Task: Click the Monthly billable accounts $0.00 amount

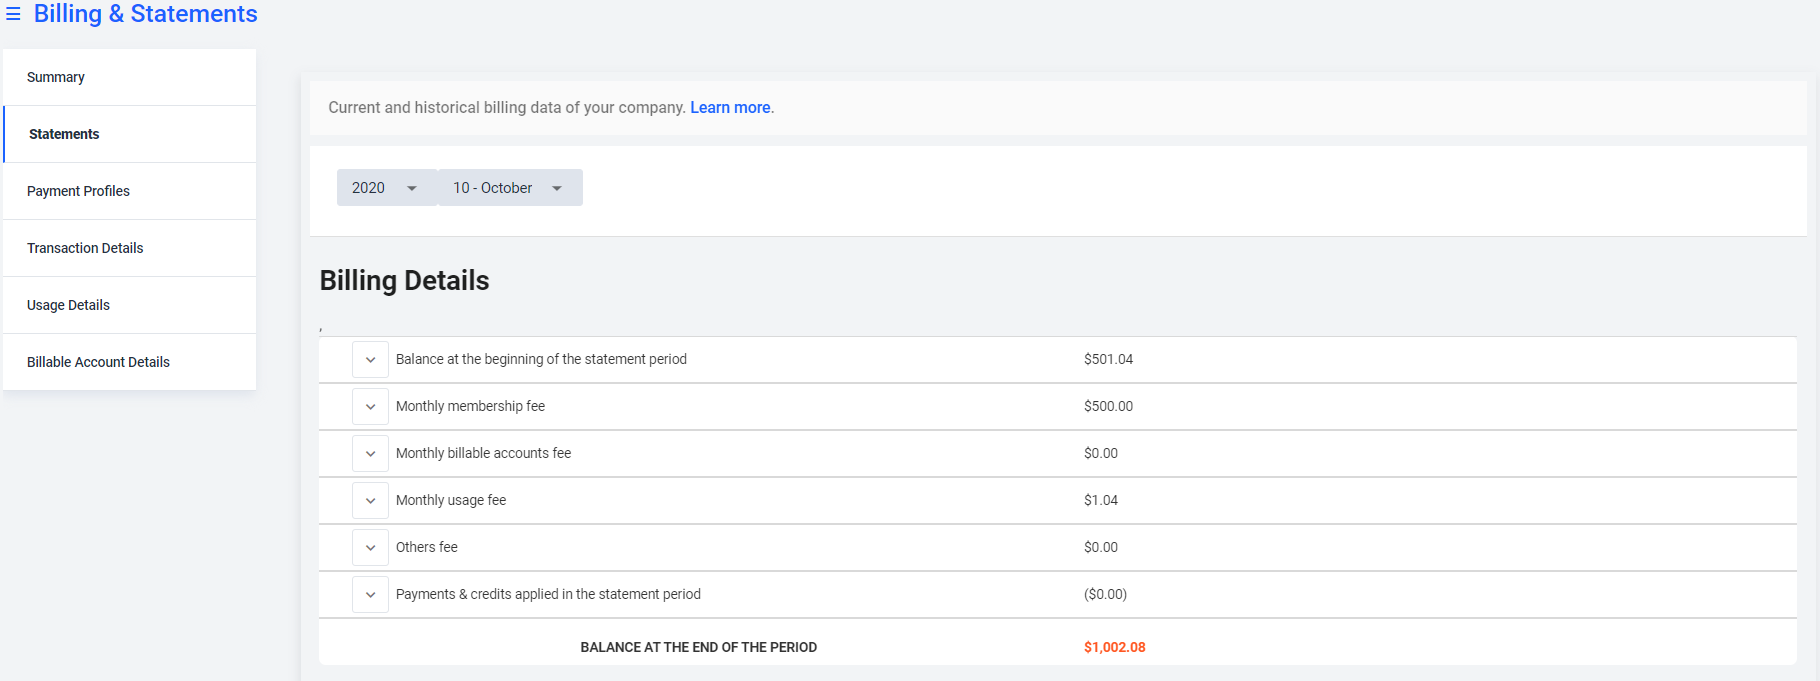Action: click(x=1101, y=453)
